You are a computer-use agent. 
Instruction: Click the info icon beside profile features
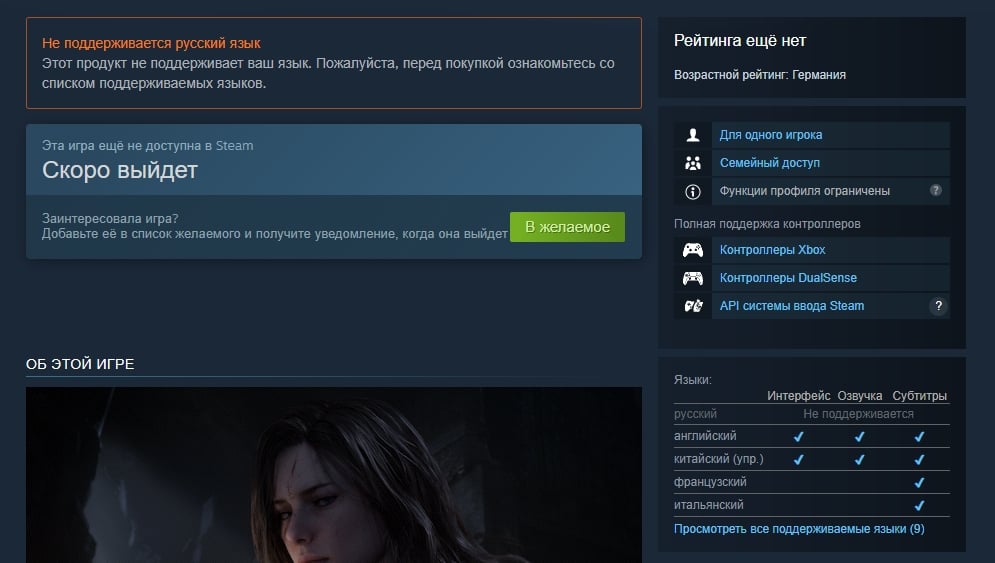(693, 191)
